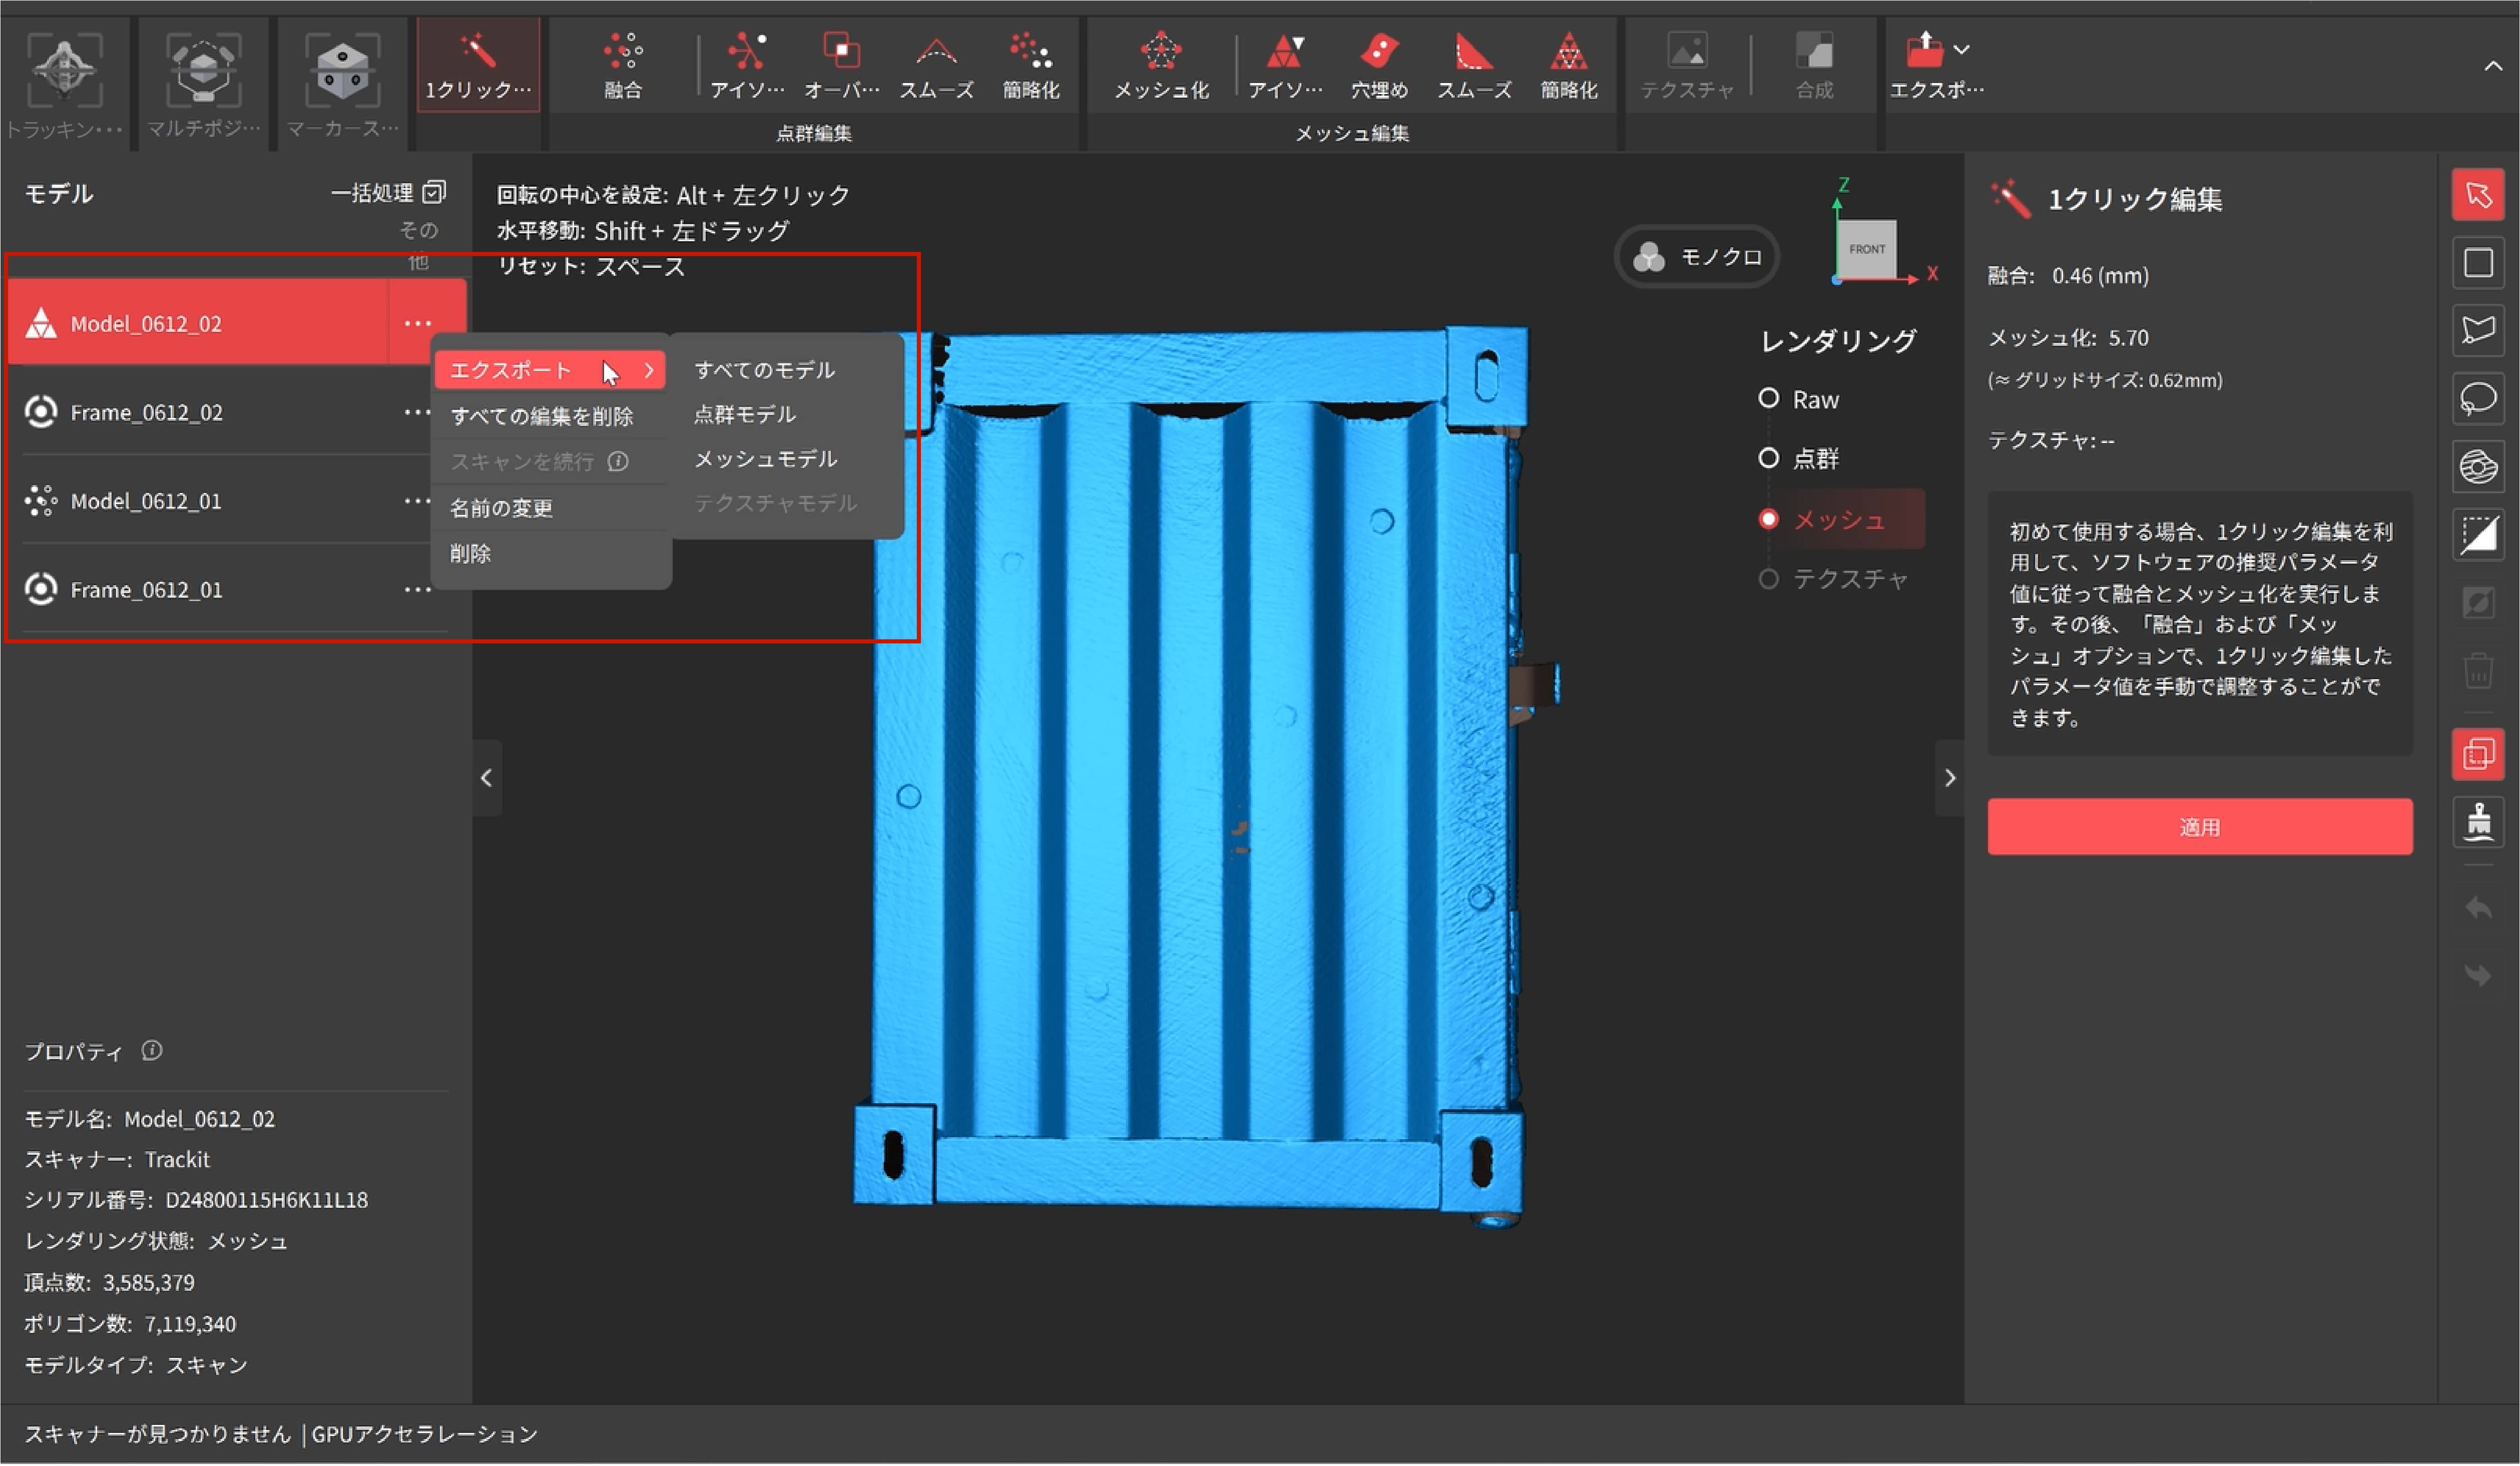Click the モノクロ color mode button
Viewport: 2520px width, 1466px height.
tap(1696, 258)
